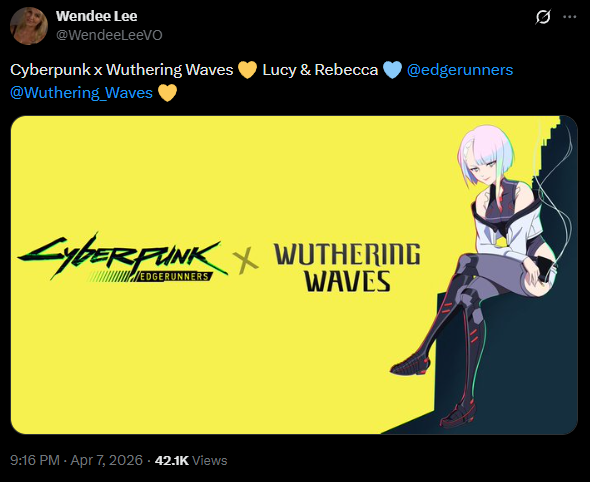590x482 pixels.
Task: Open the @WendeeLeeVO handle link
Action: (x=109, y=35)
